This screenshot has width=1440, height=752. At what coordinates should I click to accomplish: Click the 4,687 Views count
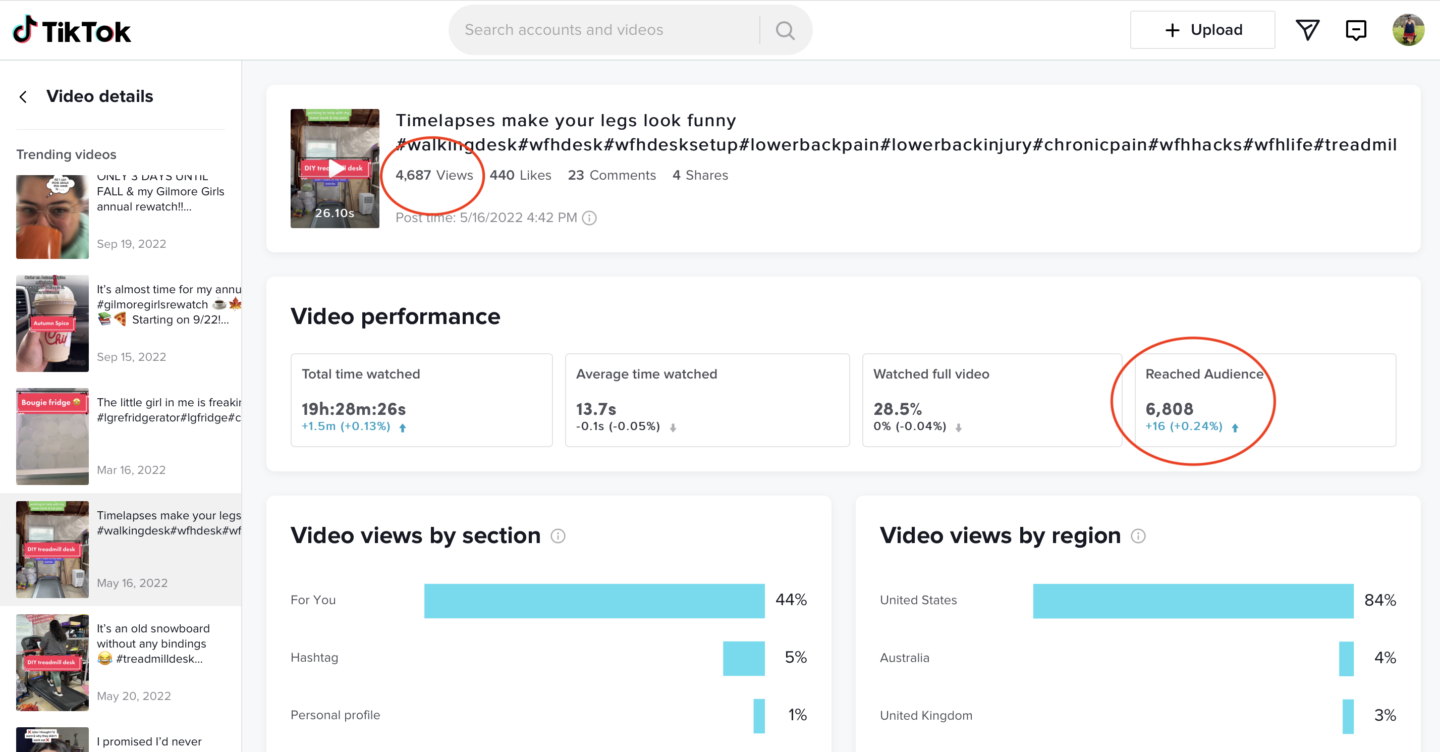[x=434, y=175]
